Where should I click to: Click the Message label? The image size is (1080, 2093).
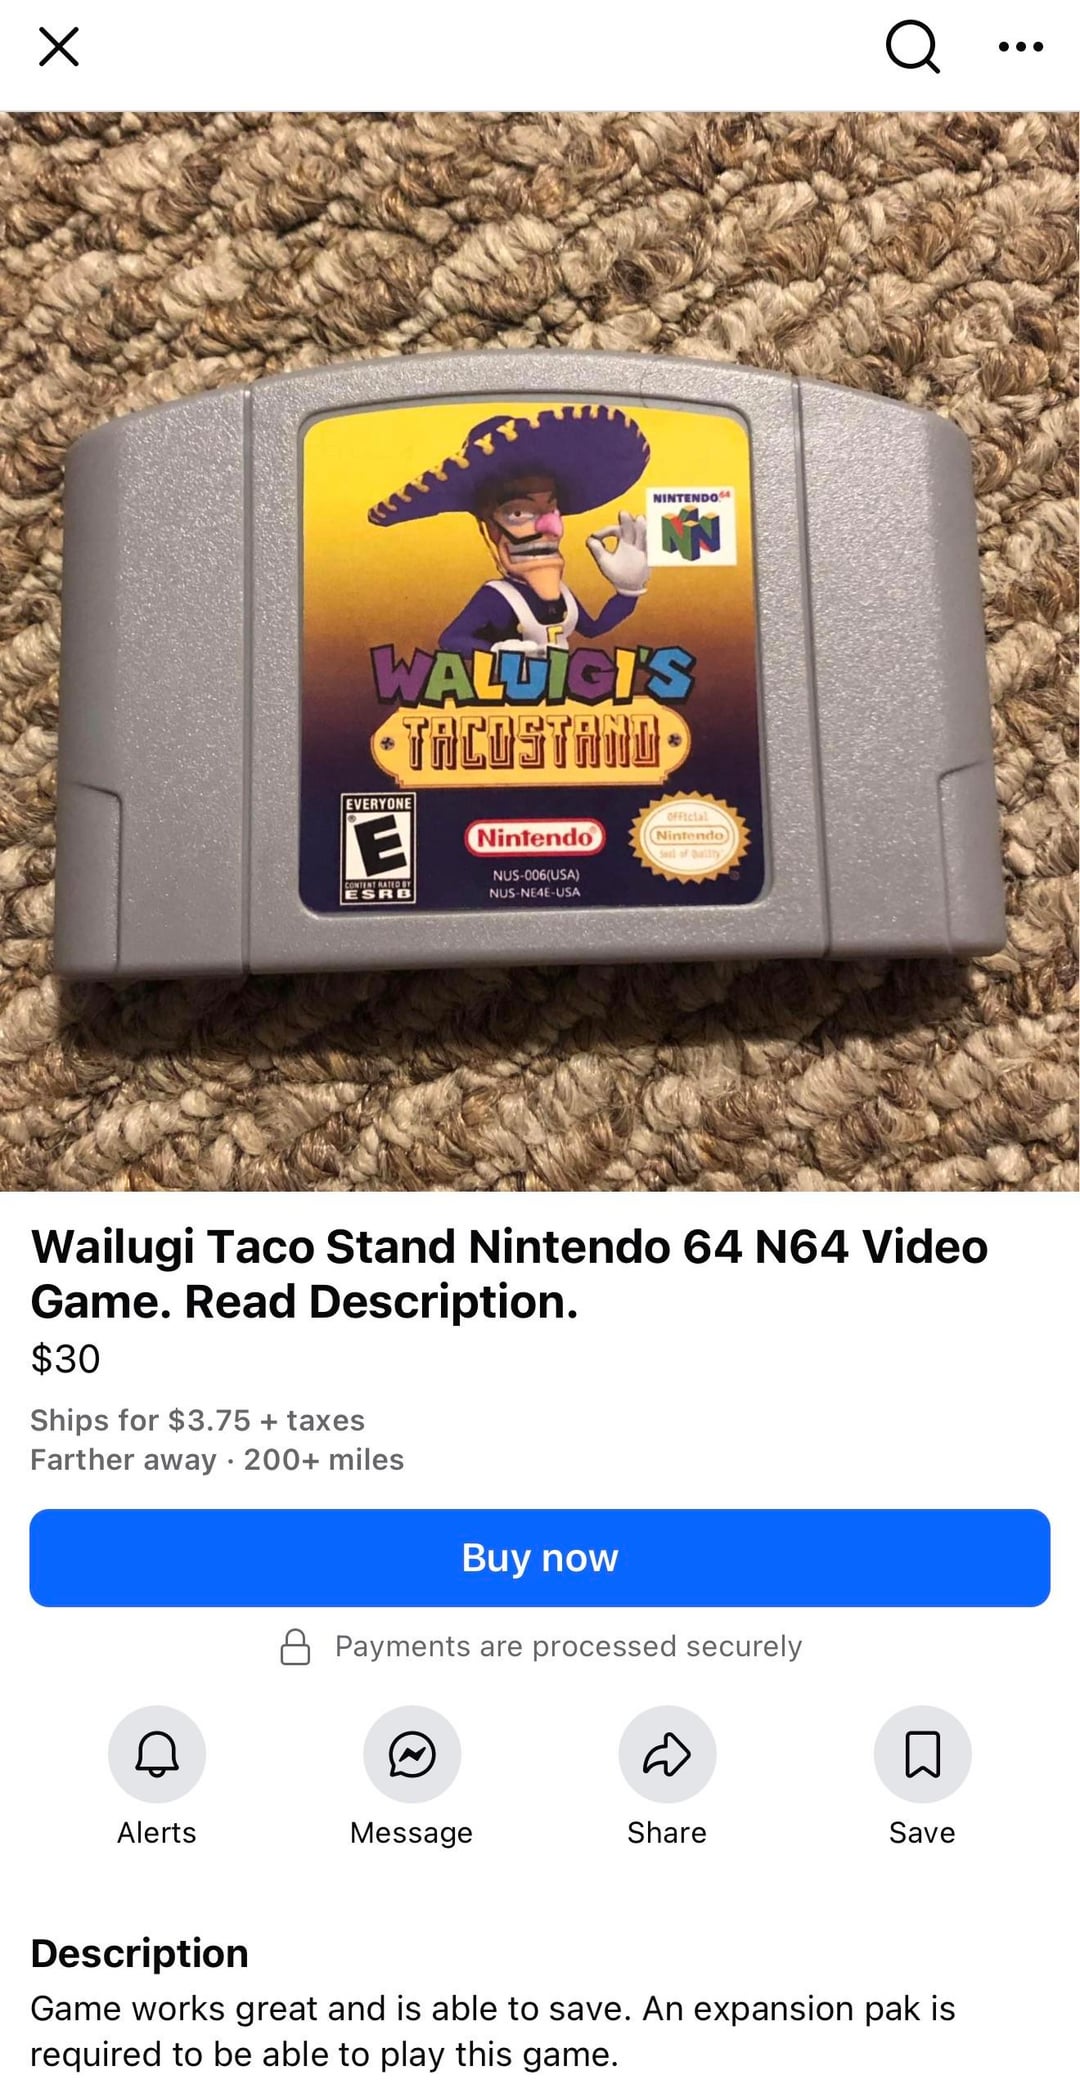click(x=411, y=1833)
